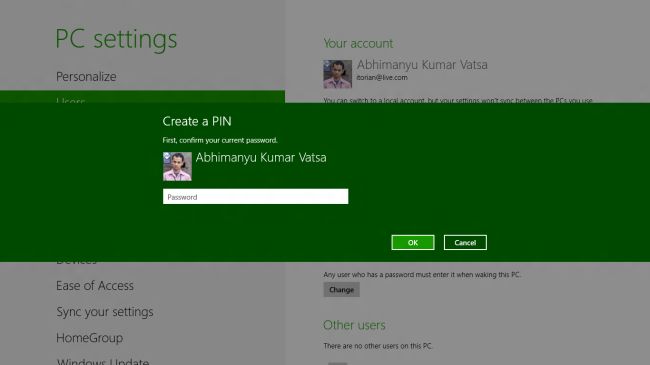
Task: Click the Password input field
Action: coord(255,197)
